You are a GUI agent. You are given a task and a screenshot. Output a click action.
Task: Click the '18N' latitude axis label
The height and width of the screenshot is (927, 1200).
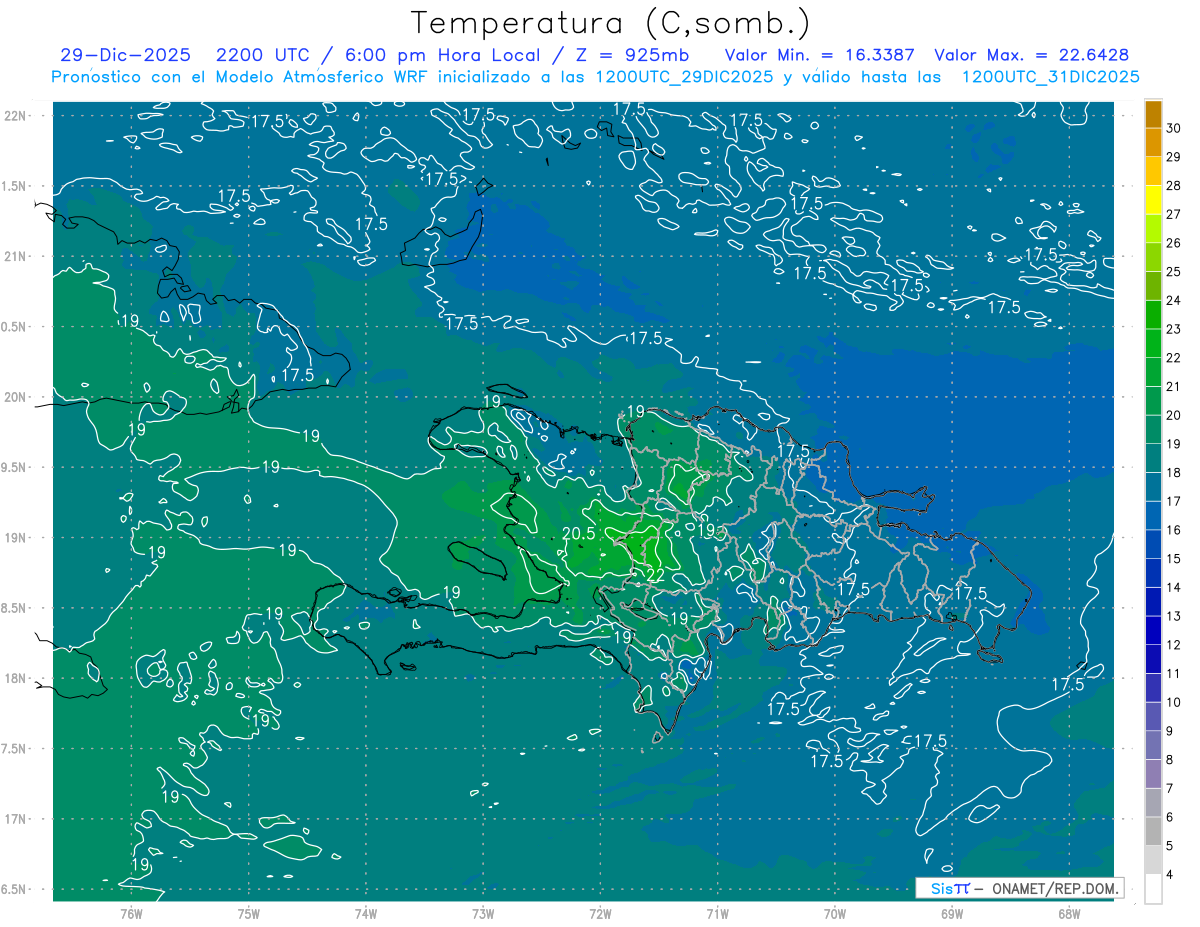pyautogui.click(x=14, y=678)
